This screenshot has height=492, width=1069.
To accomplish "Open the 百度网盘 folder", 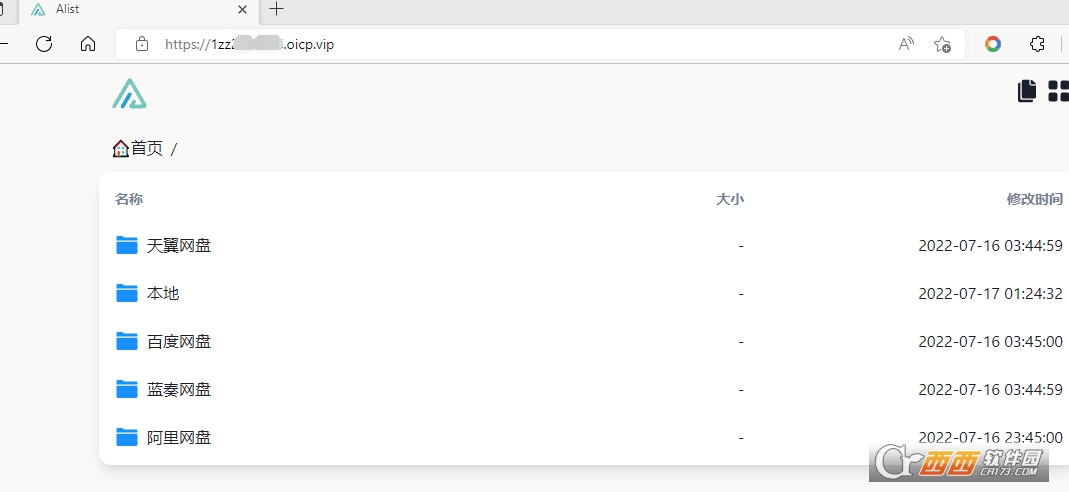I will [179, 341].
